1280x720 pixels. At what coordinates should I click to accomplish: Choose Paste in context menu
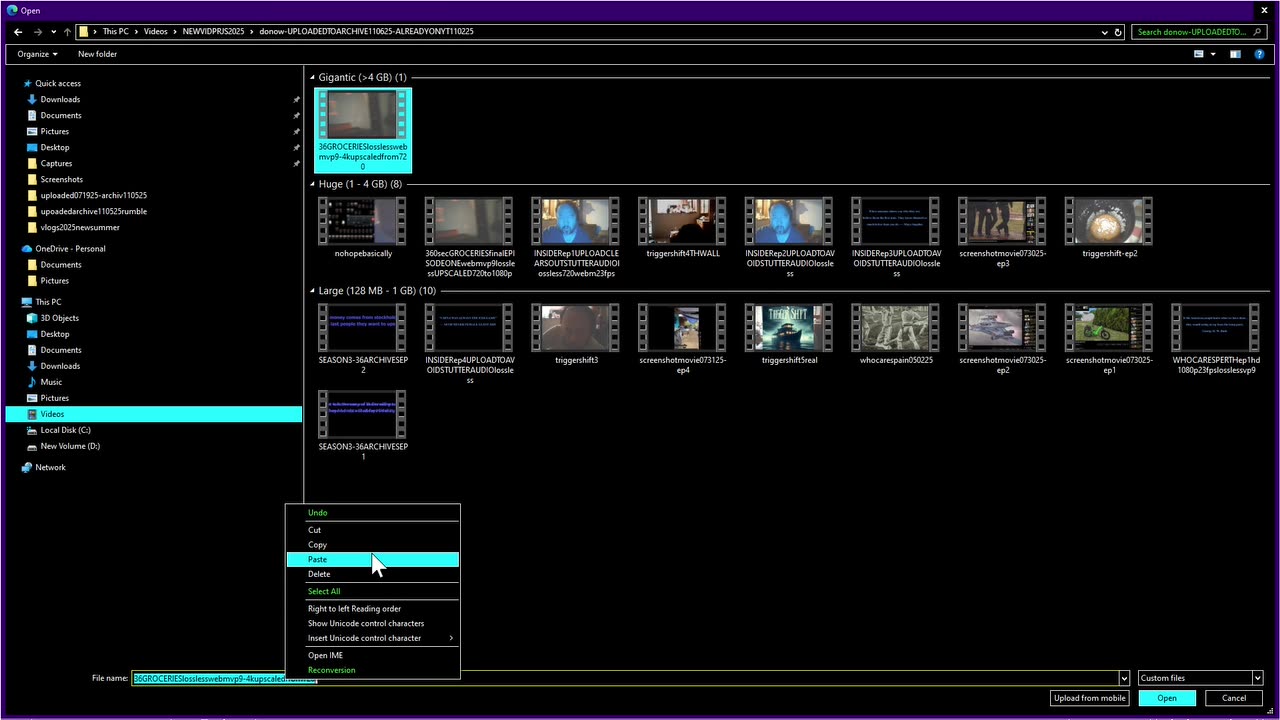point(372,560)
